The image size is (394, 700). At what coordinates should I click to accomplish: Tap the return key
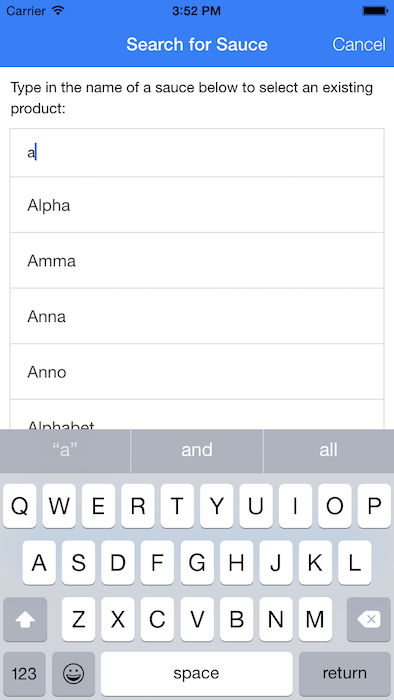point(344,674)
